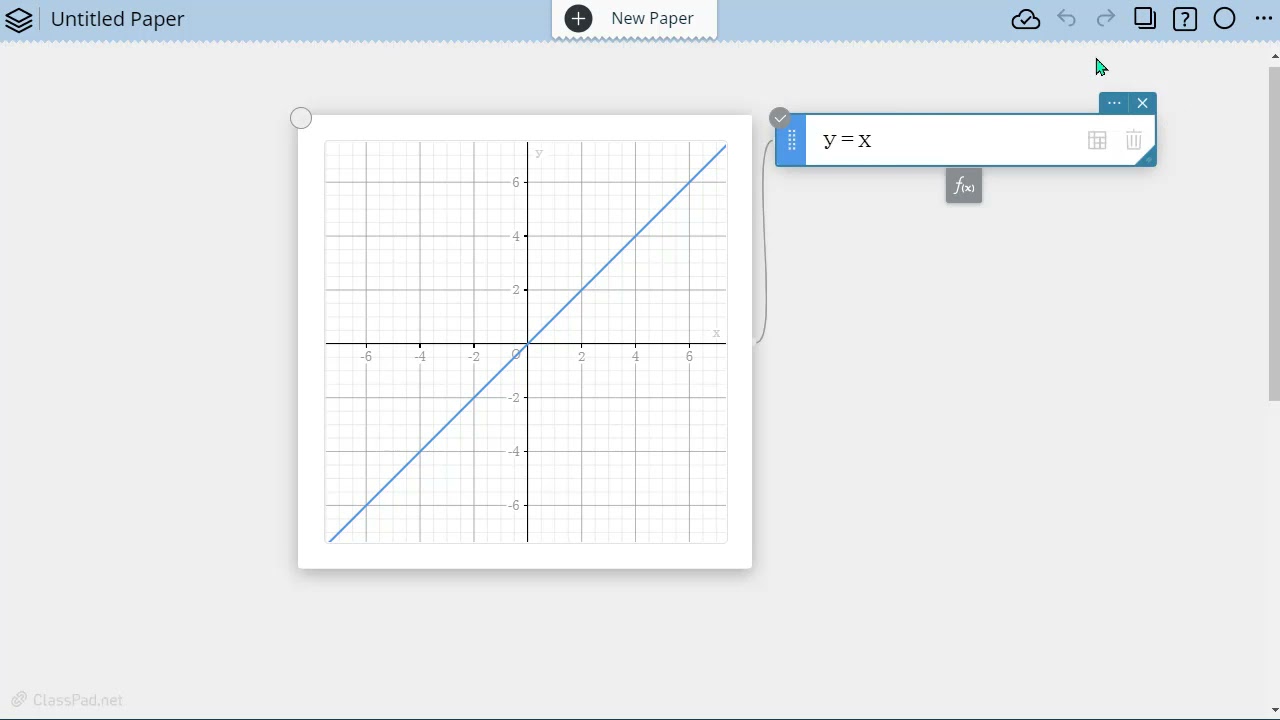1280x720 pixels.
Task: Click the circle account icon
Action: coord(1224,19)
